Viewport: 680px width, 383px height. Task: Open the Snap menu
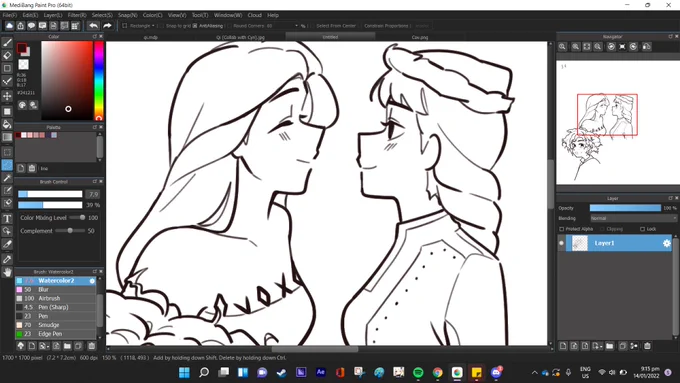click(x=128, y=15)
